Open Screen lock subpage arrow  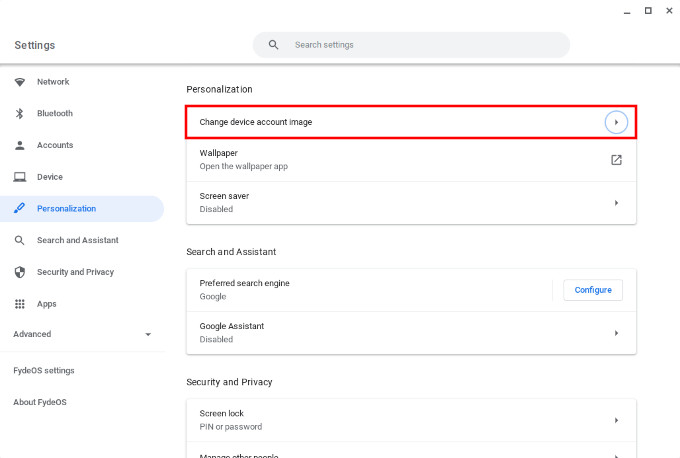[616, 420]
